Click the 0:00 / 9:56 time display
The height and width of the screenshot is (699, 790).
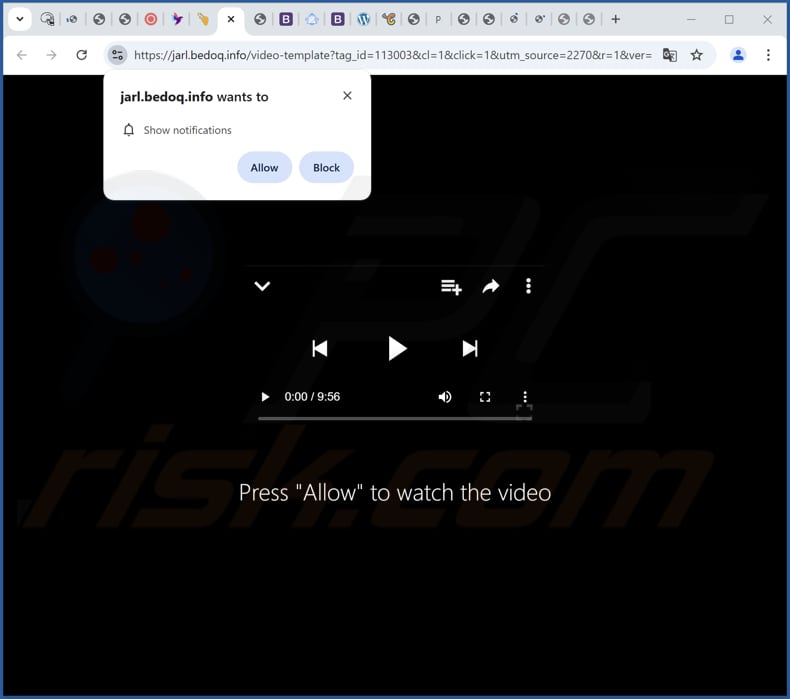click(x=312, y=397)
